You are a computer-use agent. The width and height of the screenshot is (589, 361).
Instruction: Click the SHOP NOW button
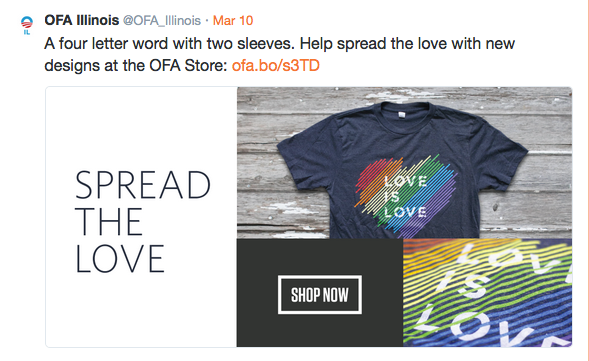320,295
